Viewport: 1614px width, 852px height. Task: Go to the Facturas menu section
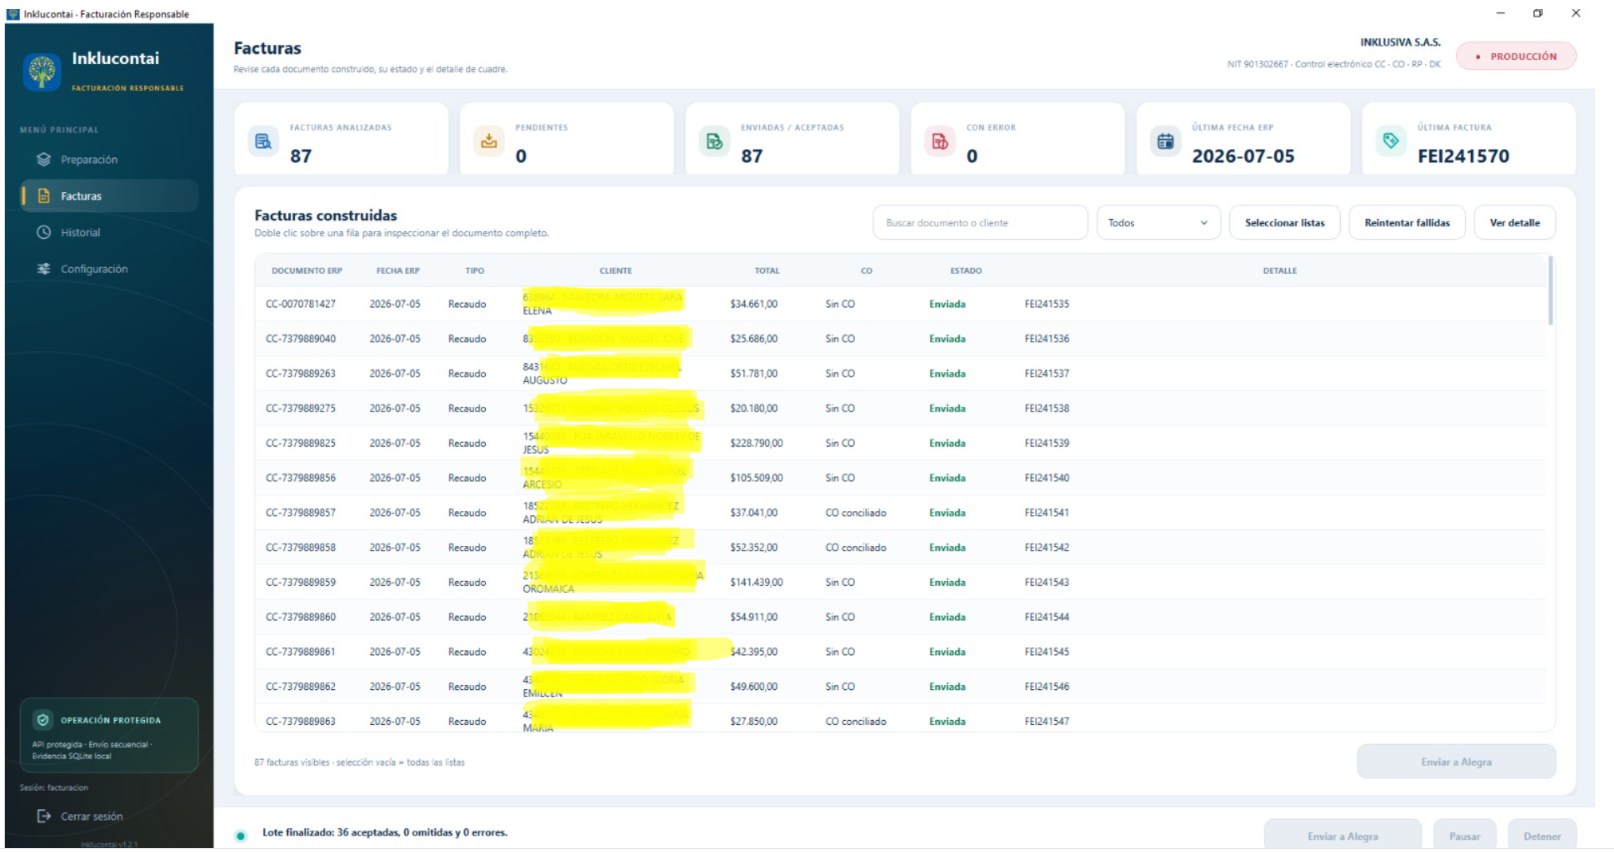109,196
